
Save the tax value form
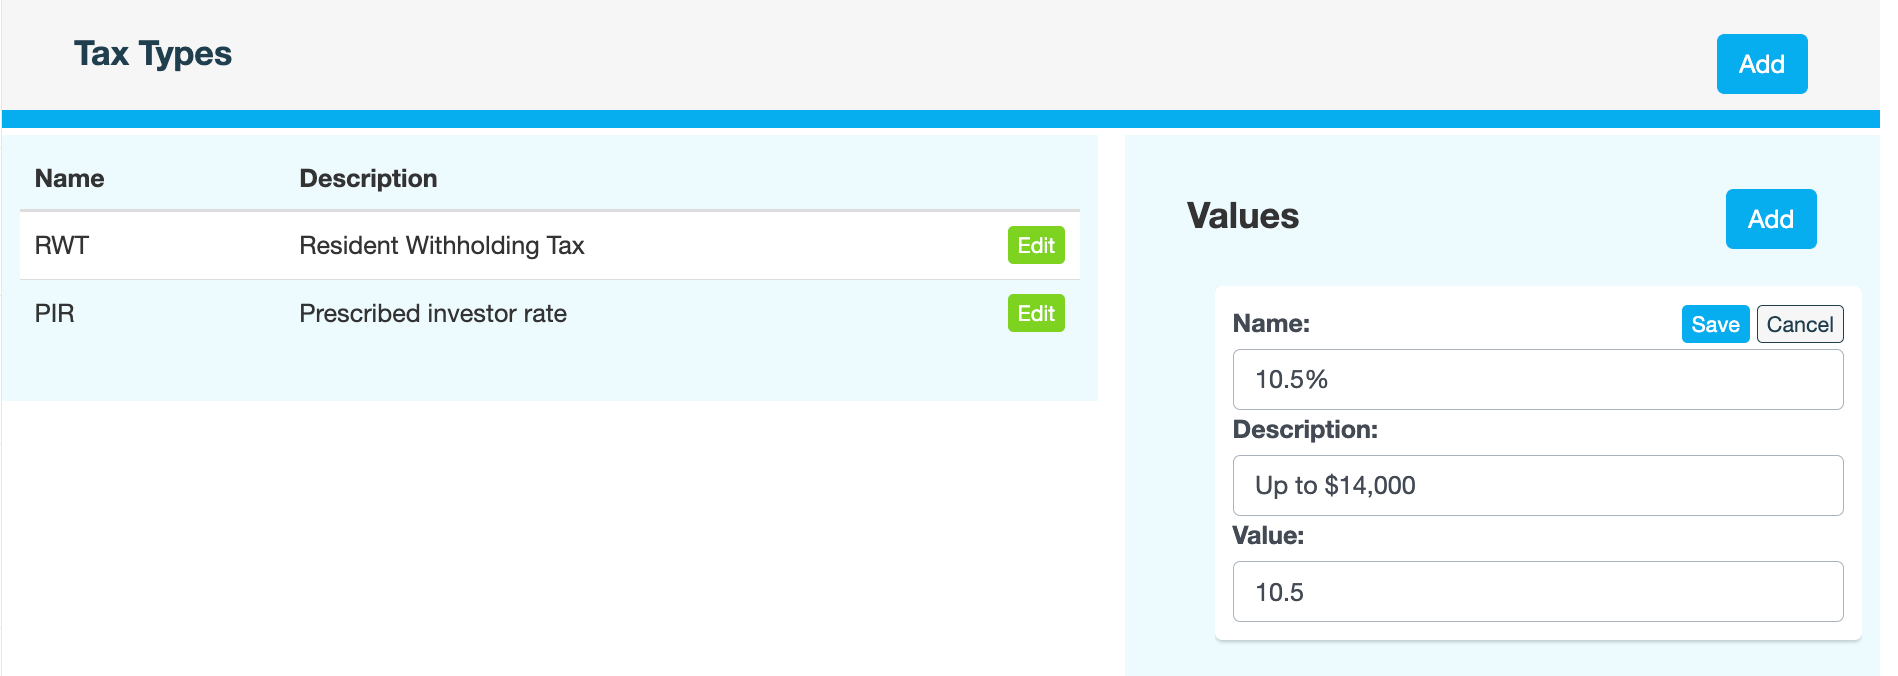coord(1714,324)
